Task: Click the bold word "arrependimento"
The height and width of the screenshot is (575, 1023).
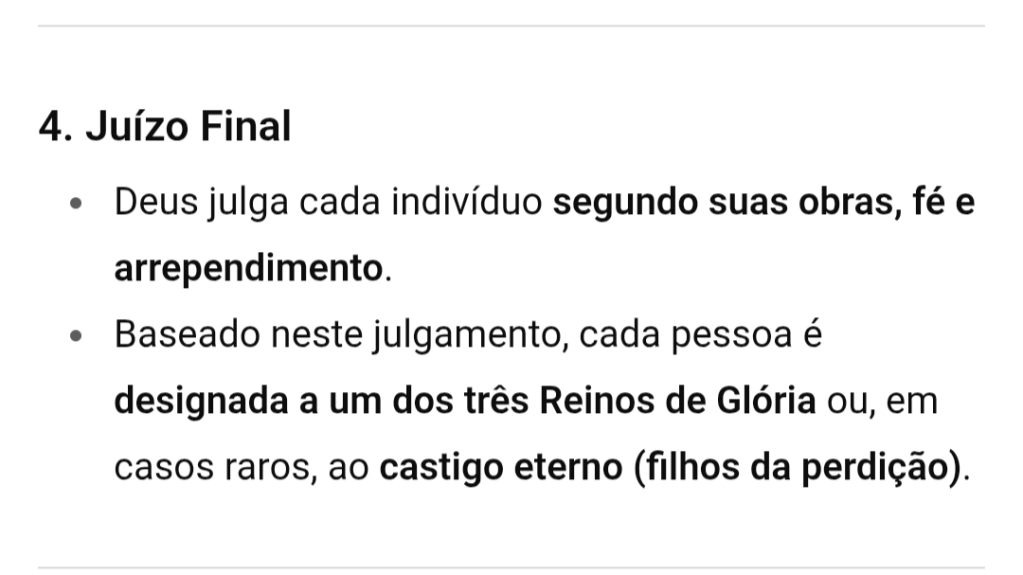Action: tap(249, 269)
